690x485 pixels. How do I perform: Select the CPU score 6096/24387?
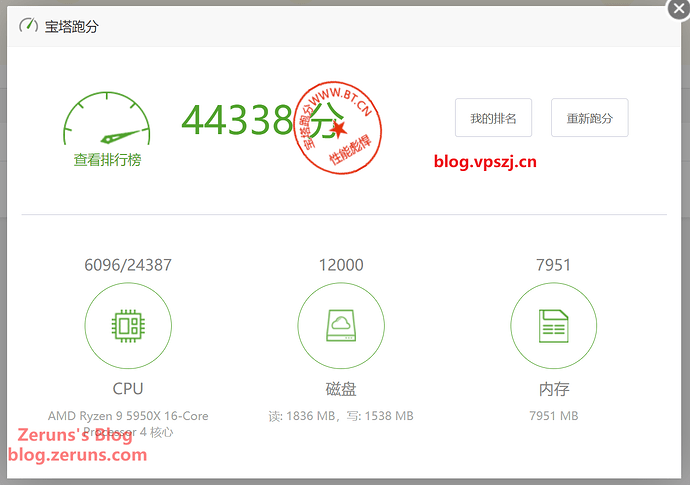127,265
